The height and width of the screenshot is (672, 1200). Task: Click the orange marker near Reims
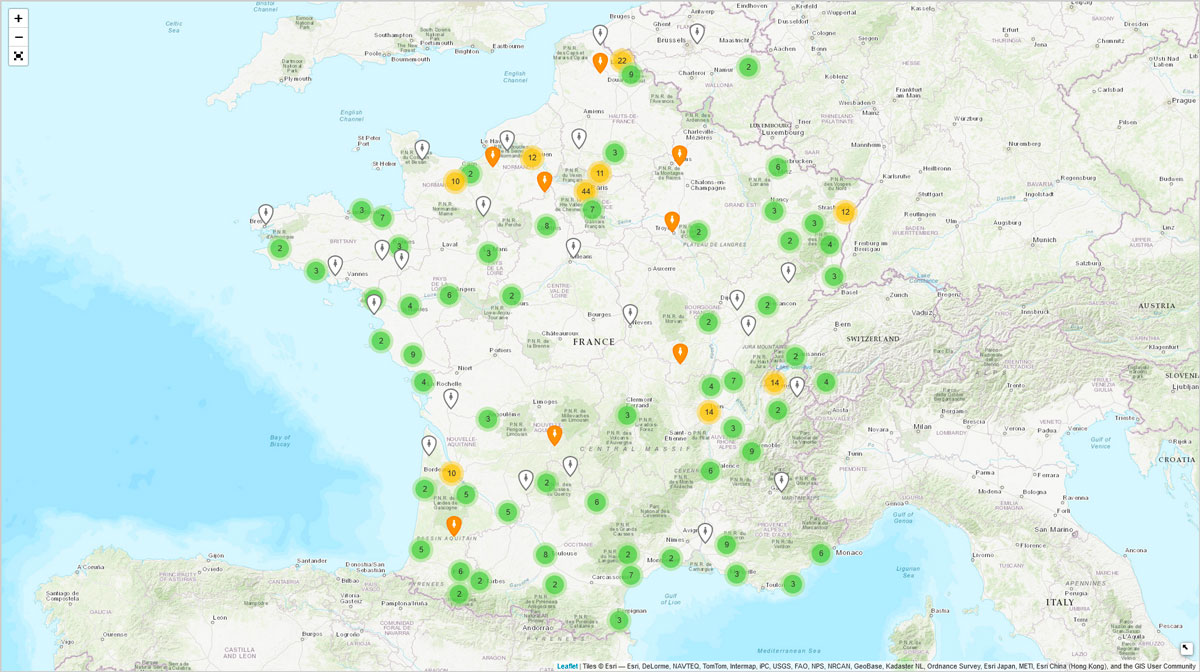(680, 155)
